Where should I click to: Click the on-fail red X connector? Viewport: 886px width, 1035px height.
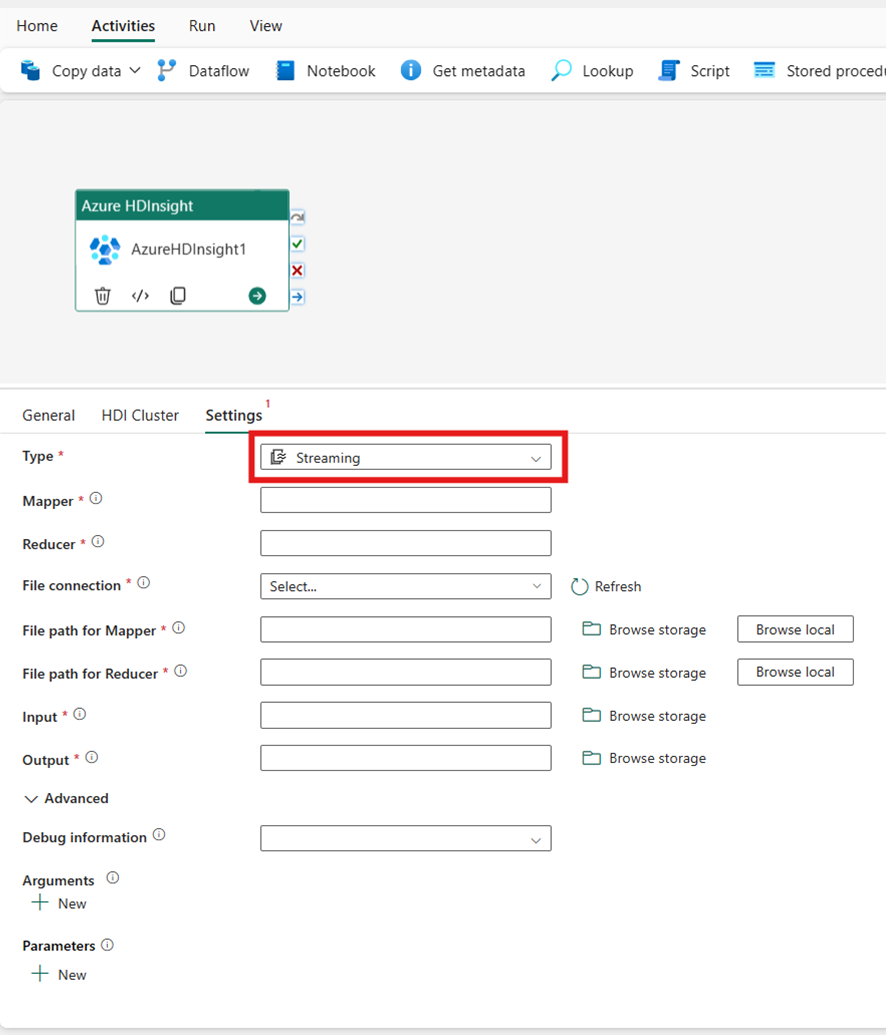(x=298, y=270)
